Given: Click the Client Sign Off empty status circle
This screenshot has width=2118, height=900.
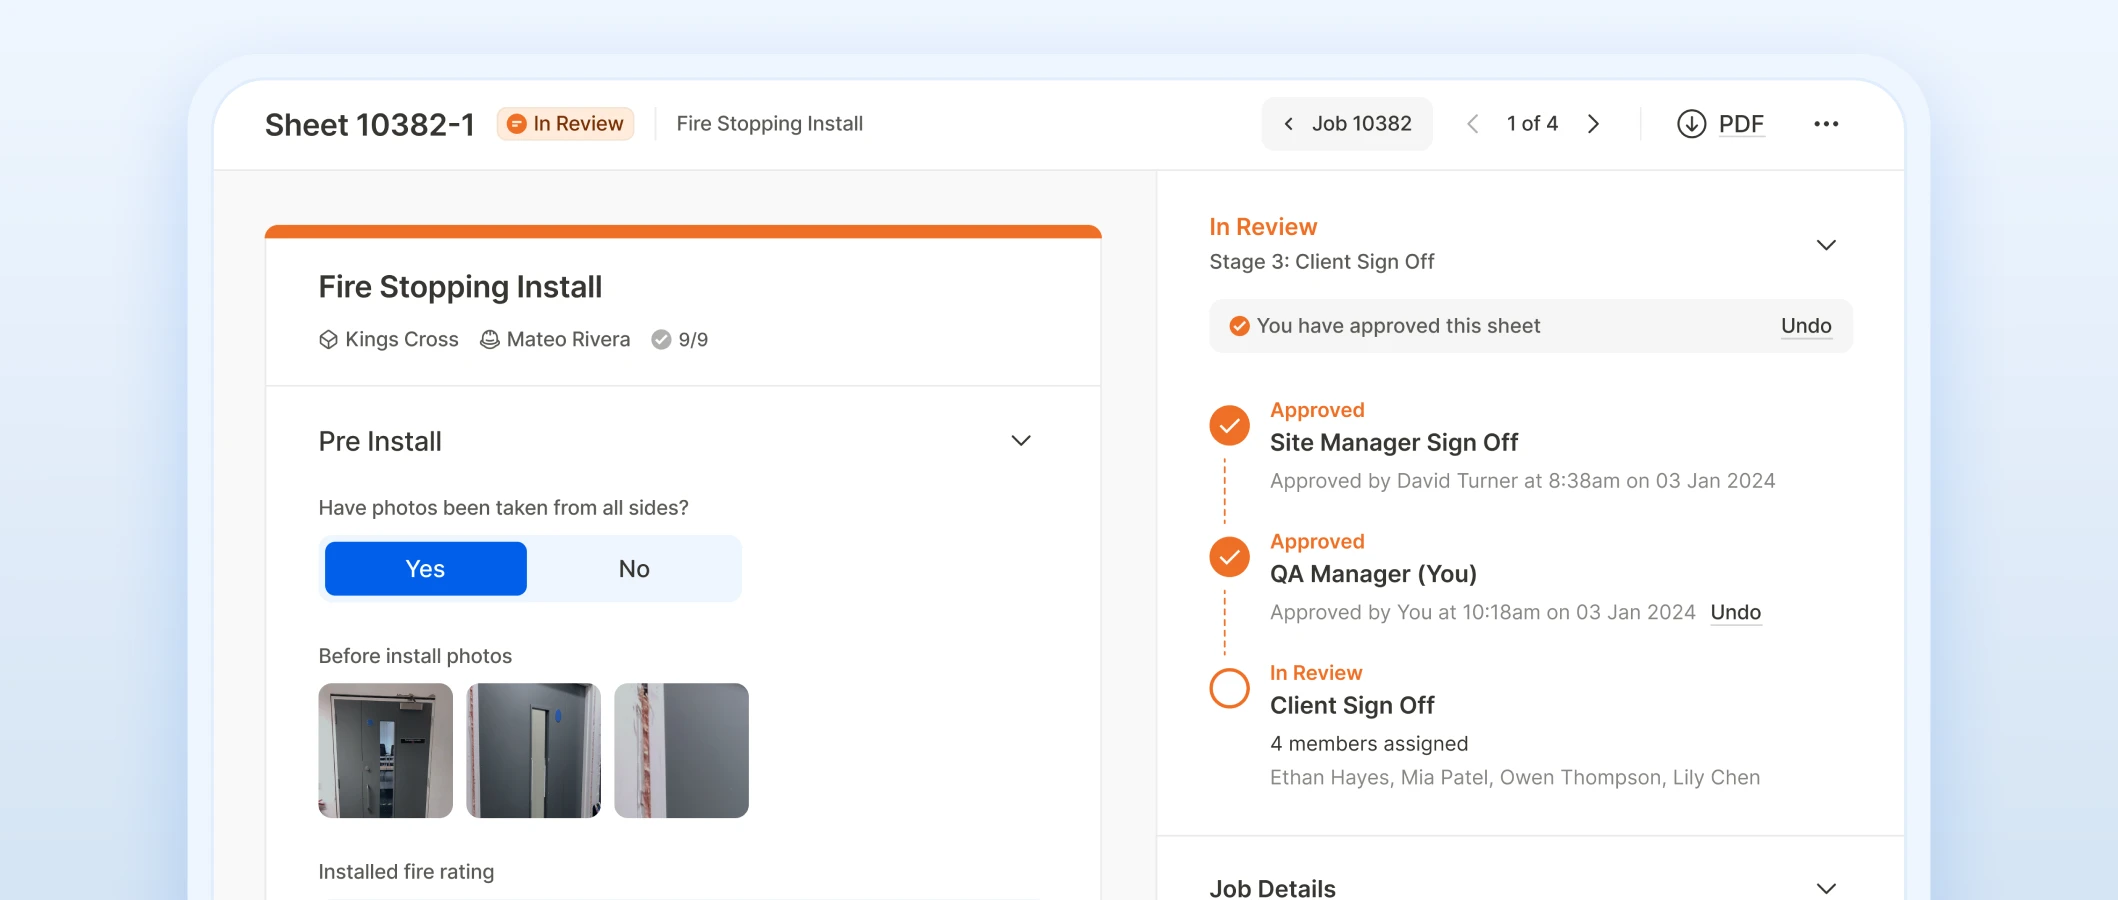Looking at the screenshot, I should click(1230, 688).
